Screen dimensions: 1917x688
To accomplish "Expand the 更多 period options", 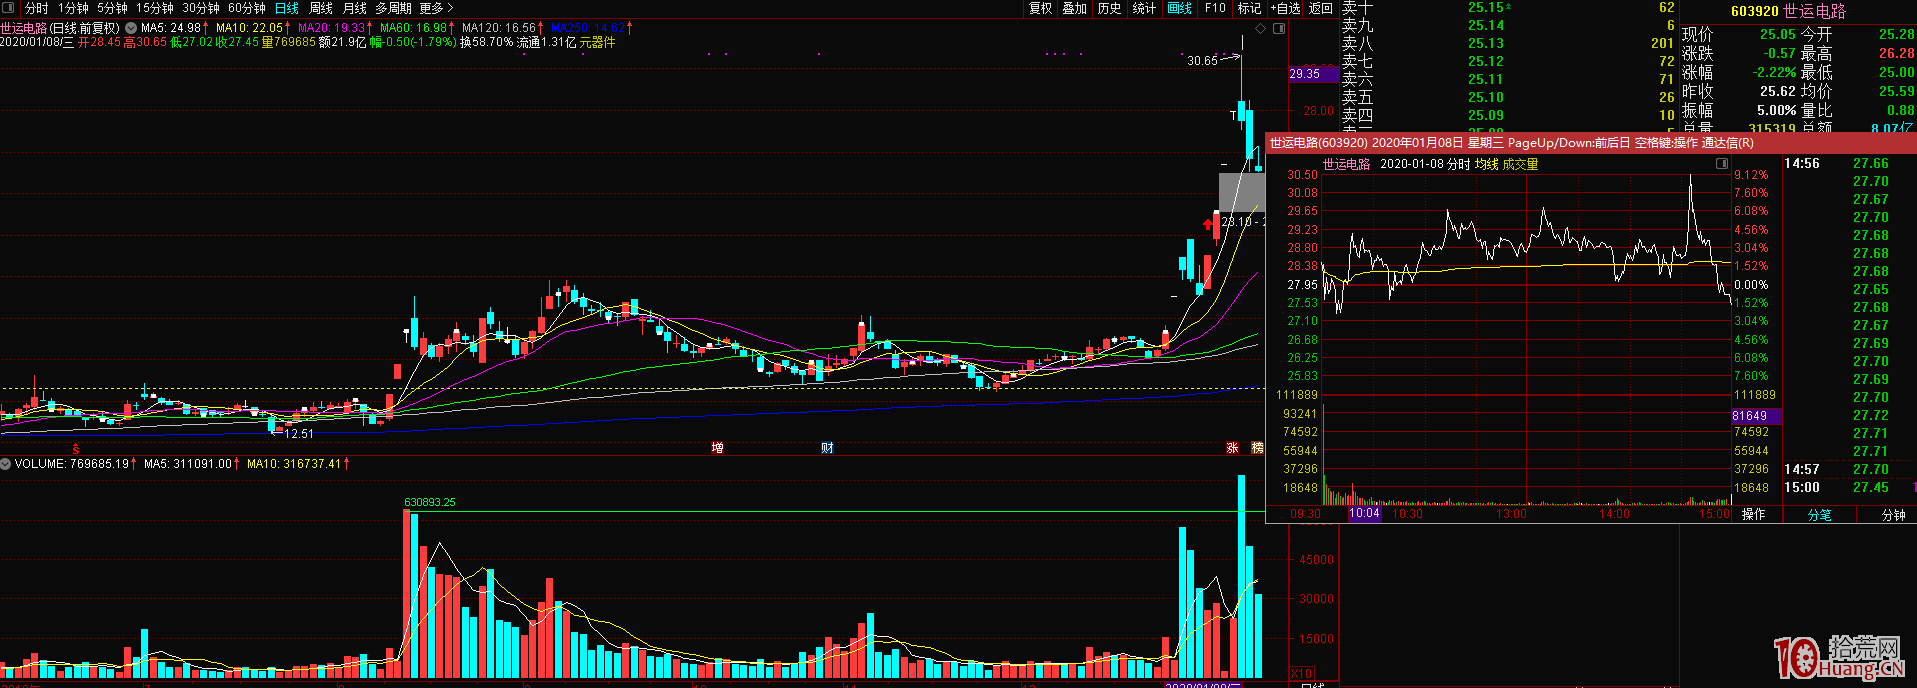I will 437,8.
